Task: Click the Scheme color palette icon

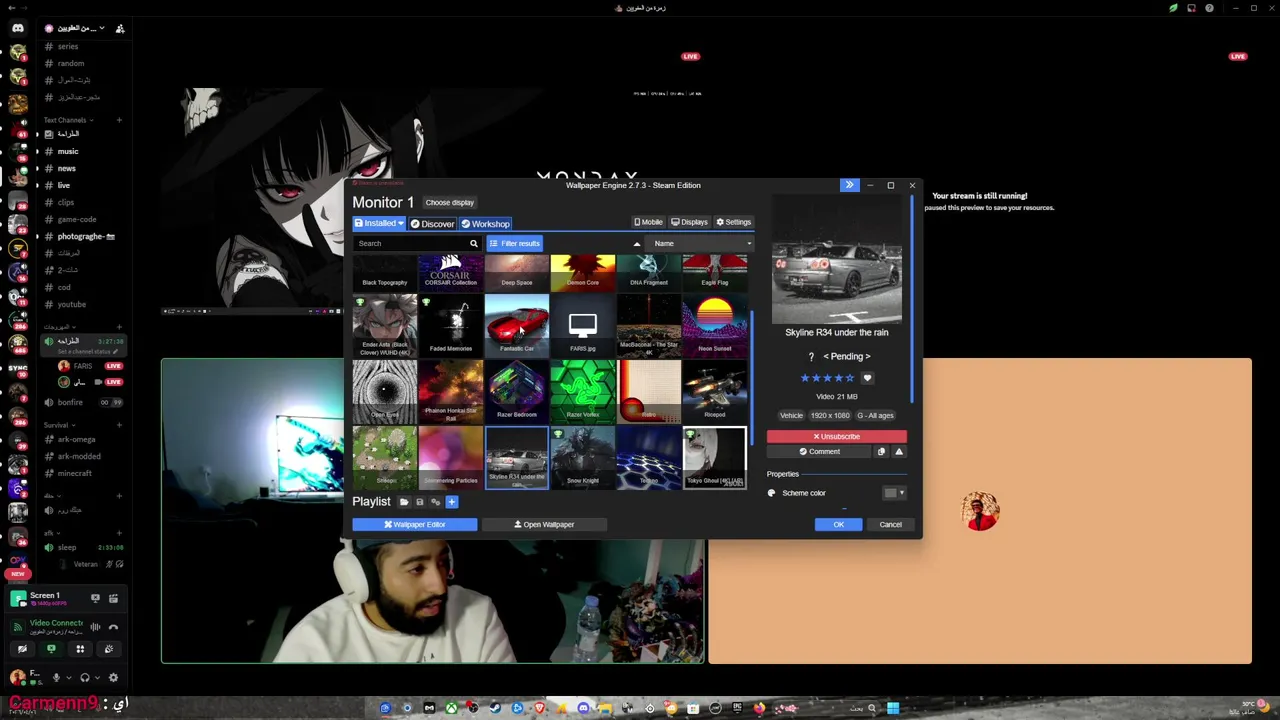Action: click(771, 493)
